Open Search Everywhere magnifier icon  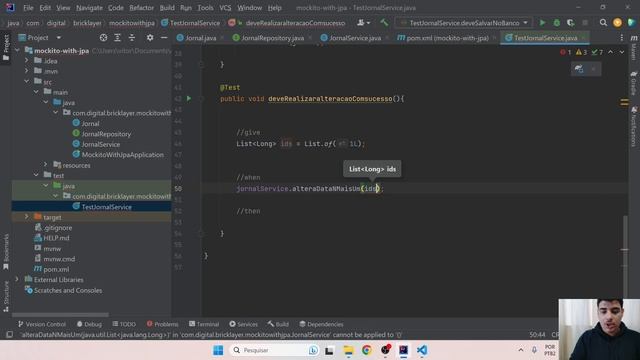click(603, 23)
